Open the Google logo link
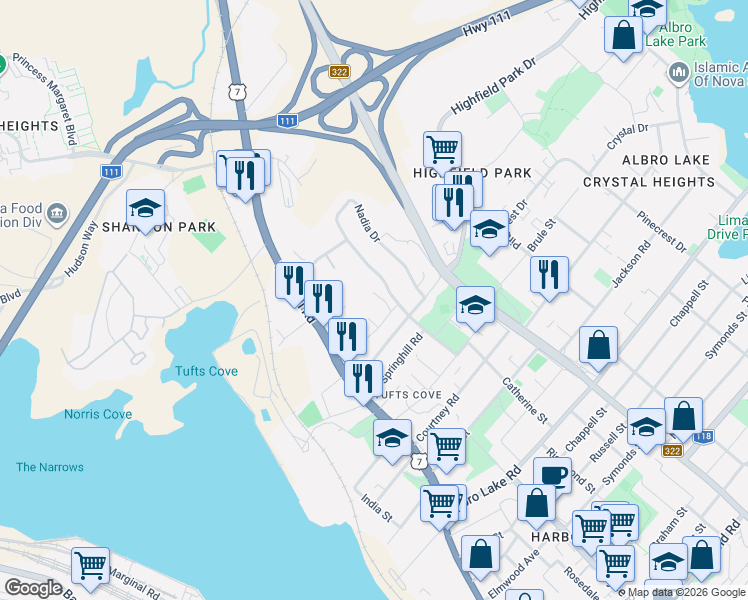748x600 pixels. click(33, 588)
